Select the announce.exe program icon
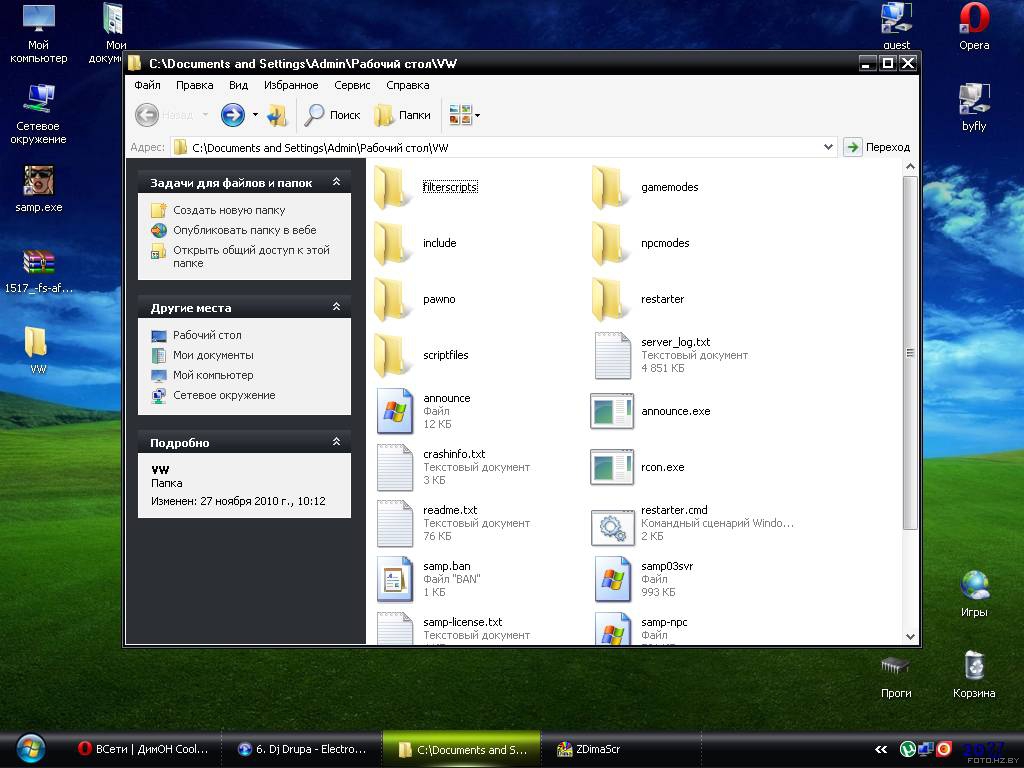The height and width of the screenshot is (768, 1024). pyautogui.click(x=612, y=411)
